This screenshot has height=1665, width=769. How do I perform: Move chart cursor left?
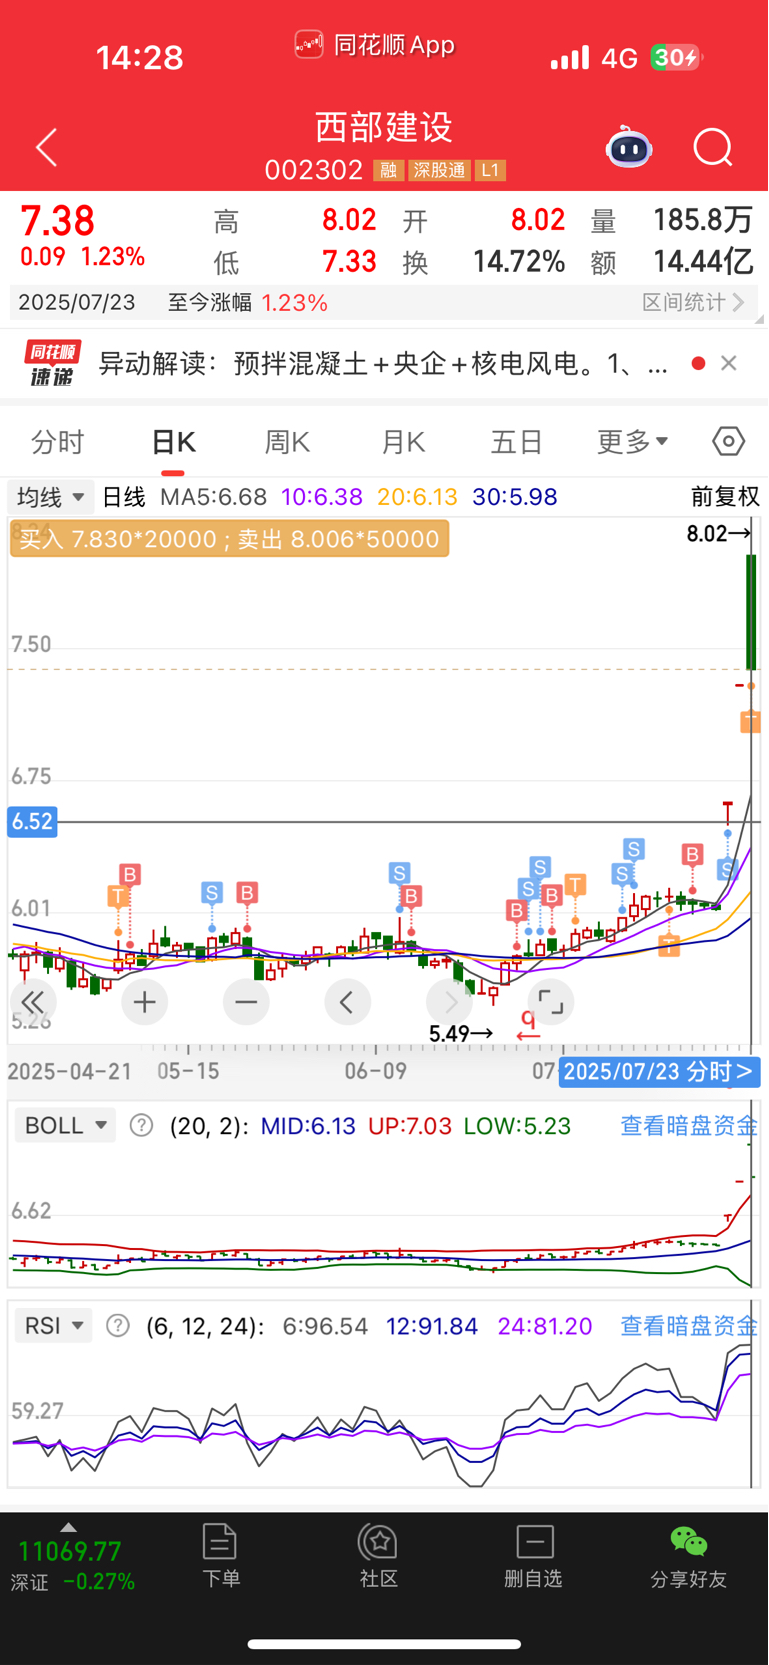(347, 1002)
